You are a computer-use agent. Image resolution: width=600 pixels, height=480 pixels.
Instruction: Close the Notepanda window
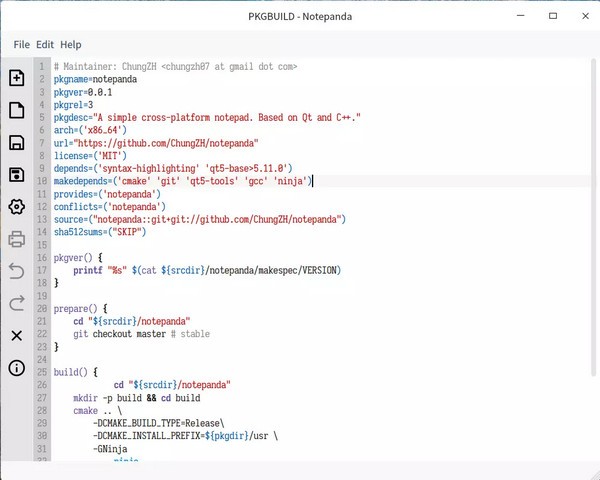[585, 16]
